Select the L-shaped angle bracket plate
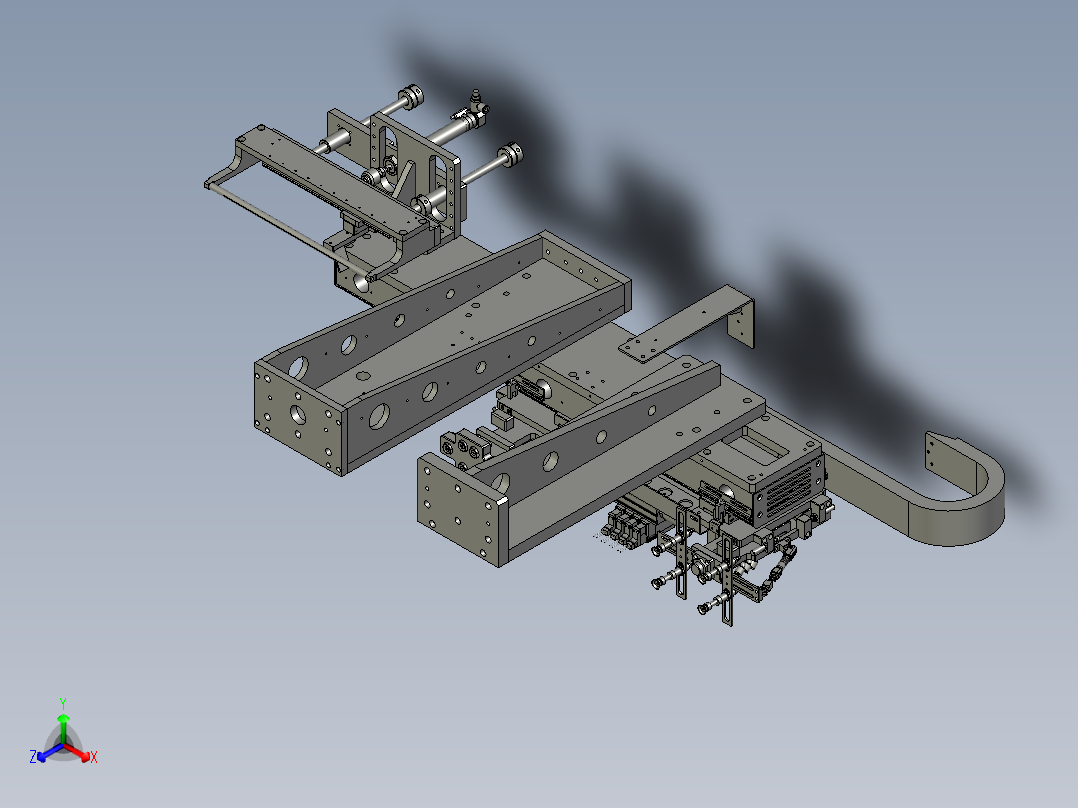 [688, 323]
